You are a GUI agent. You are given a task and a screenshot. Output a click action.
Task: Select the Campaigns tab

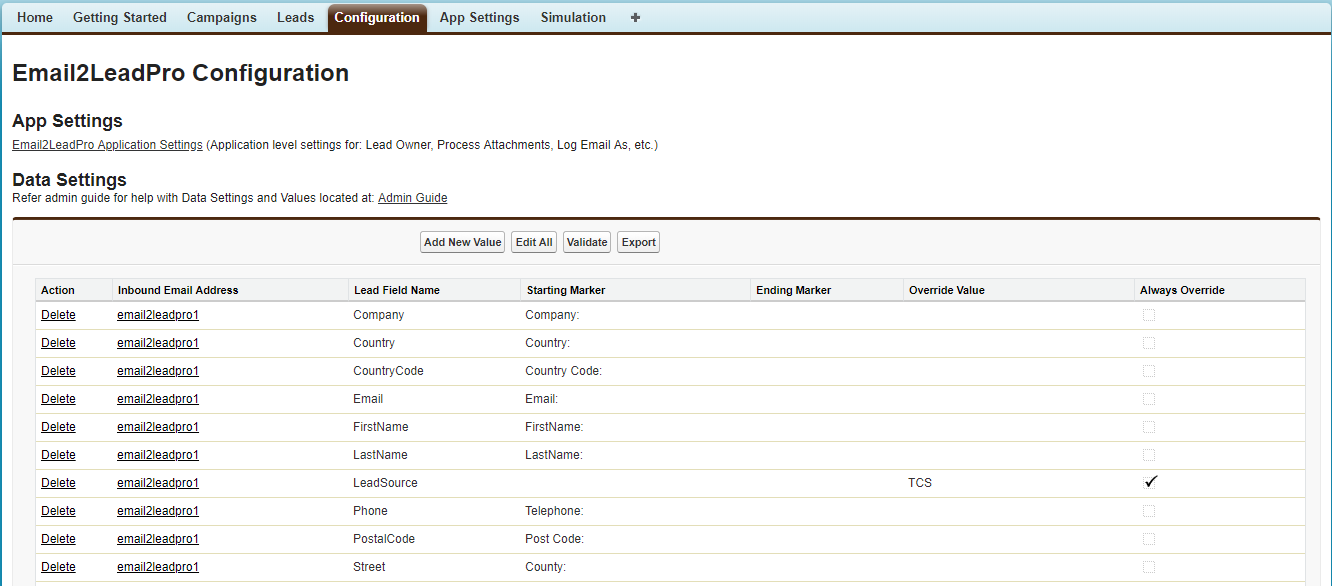(221, 17)
